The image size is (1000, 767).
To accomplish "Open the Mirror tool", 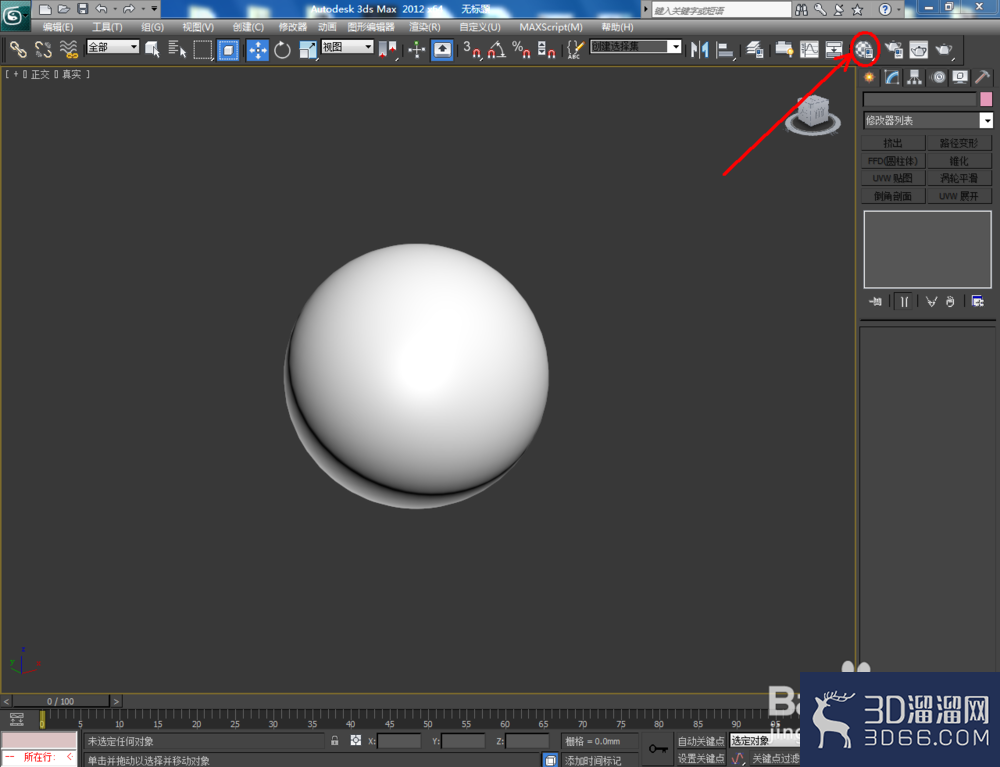I will [700, 49].
